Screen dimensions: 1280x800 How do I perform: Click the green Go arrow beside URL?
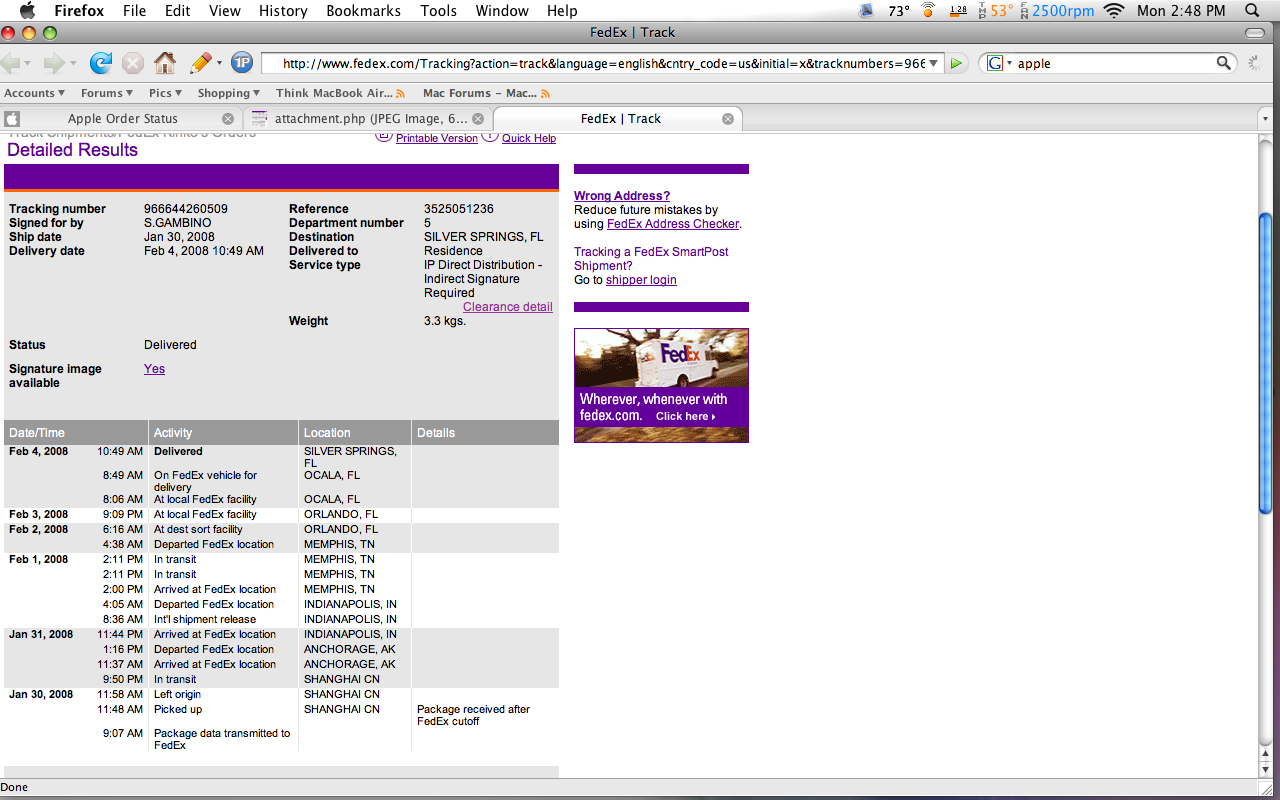(956, 63)
